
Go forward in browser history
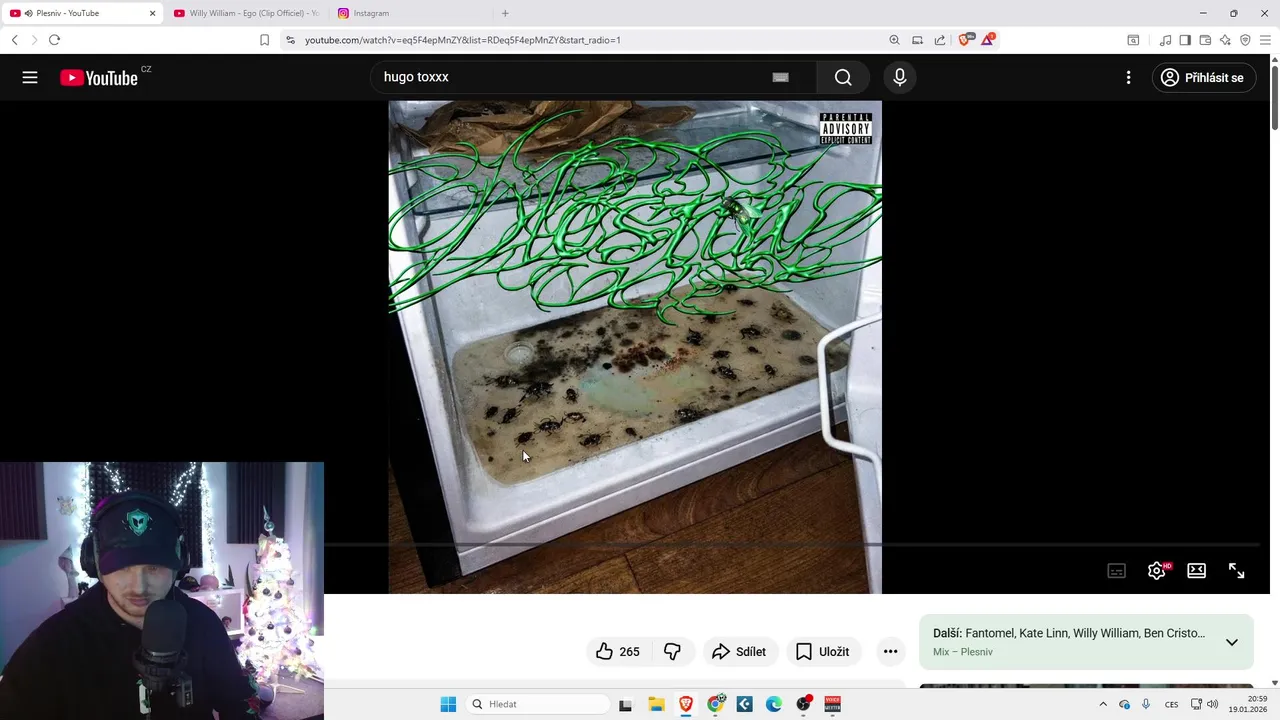pyautogui.click(x=34, y=40)
